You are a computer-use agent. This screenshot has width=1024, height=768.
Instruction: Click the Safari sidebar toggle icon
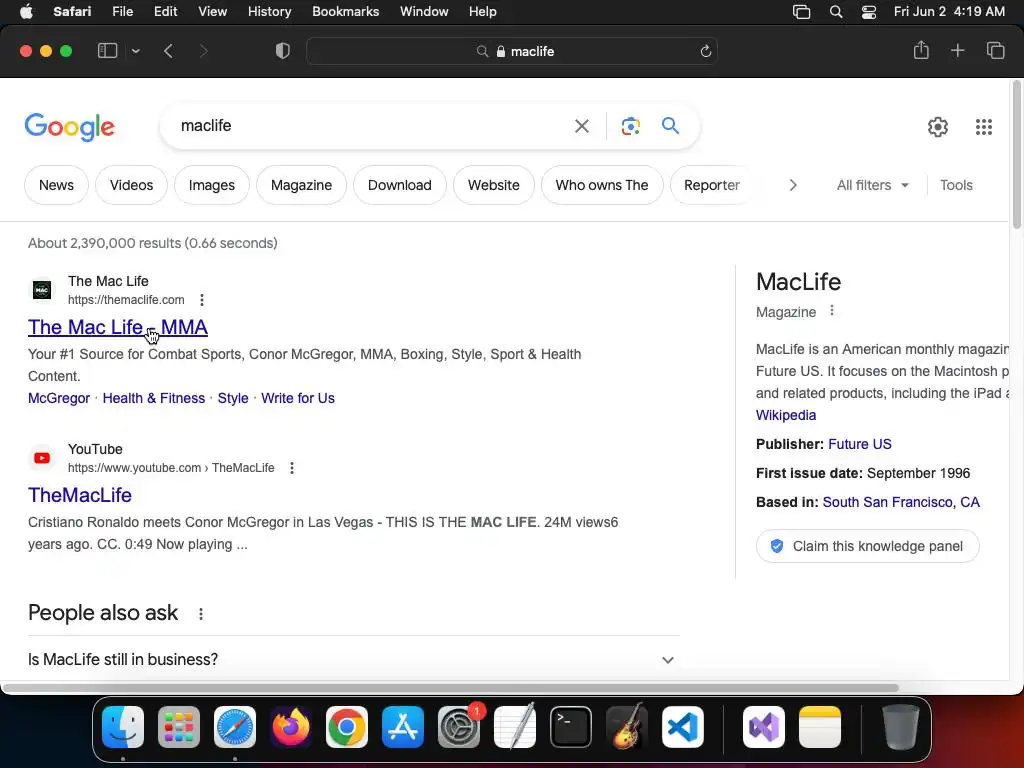click(x=107, y=51)
